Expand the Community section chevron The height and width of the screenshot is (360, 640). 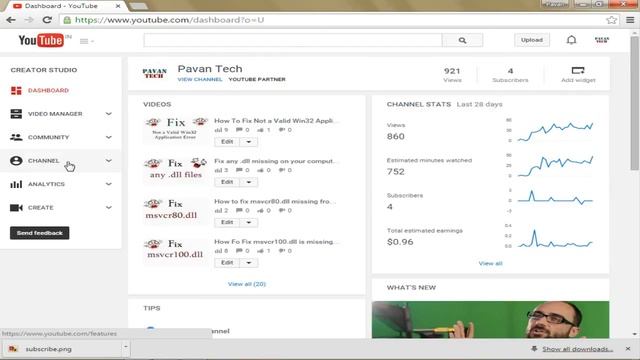coord(109,137)
